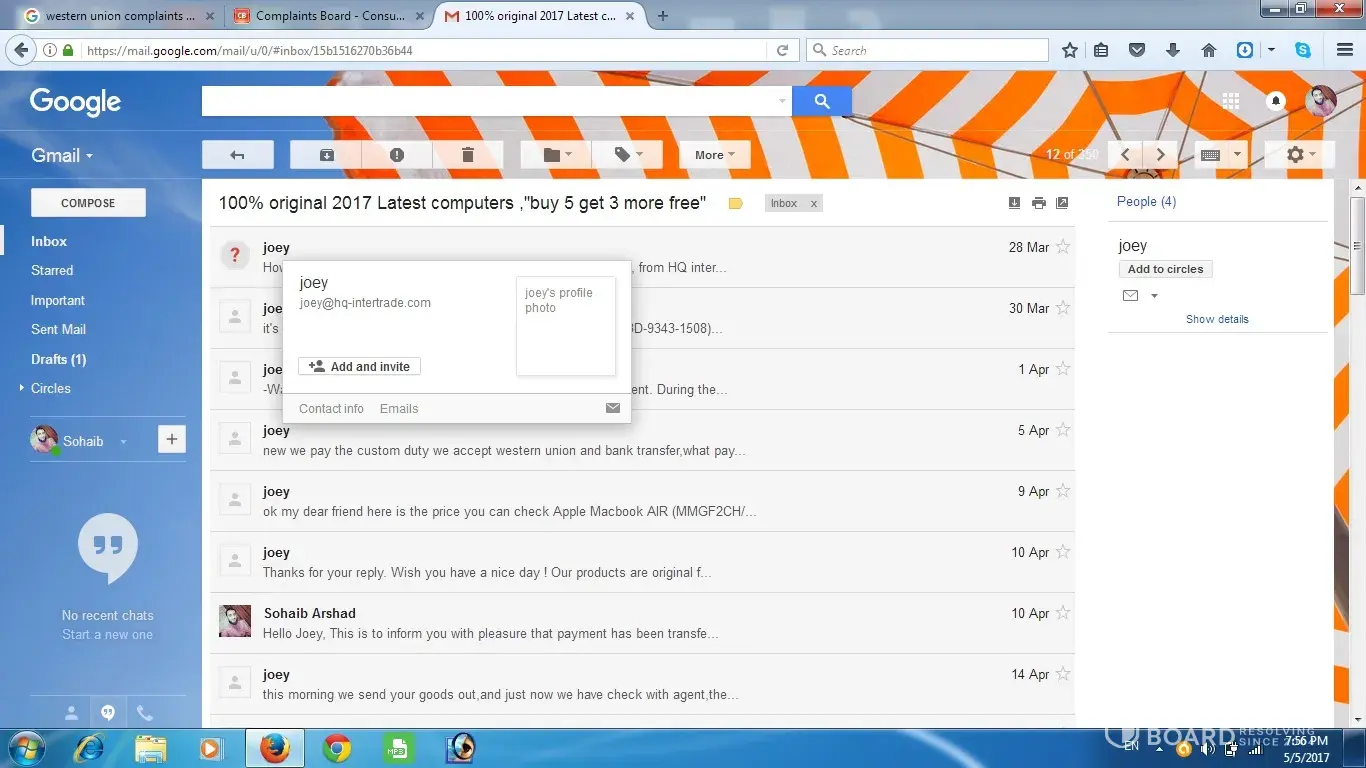Toggle yellow importance marker beside subject
1366x768 pixels.
point(735,204)
